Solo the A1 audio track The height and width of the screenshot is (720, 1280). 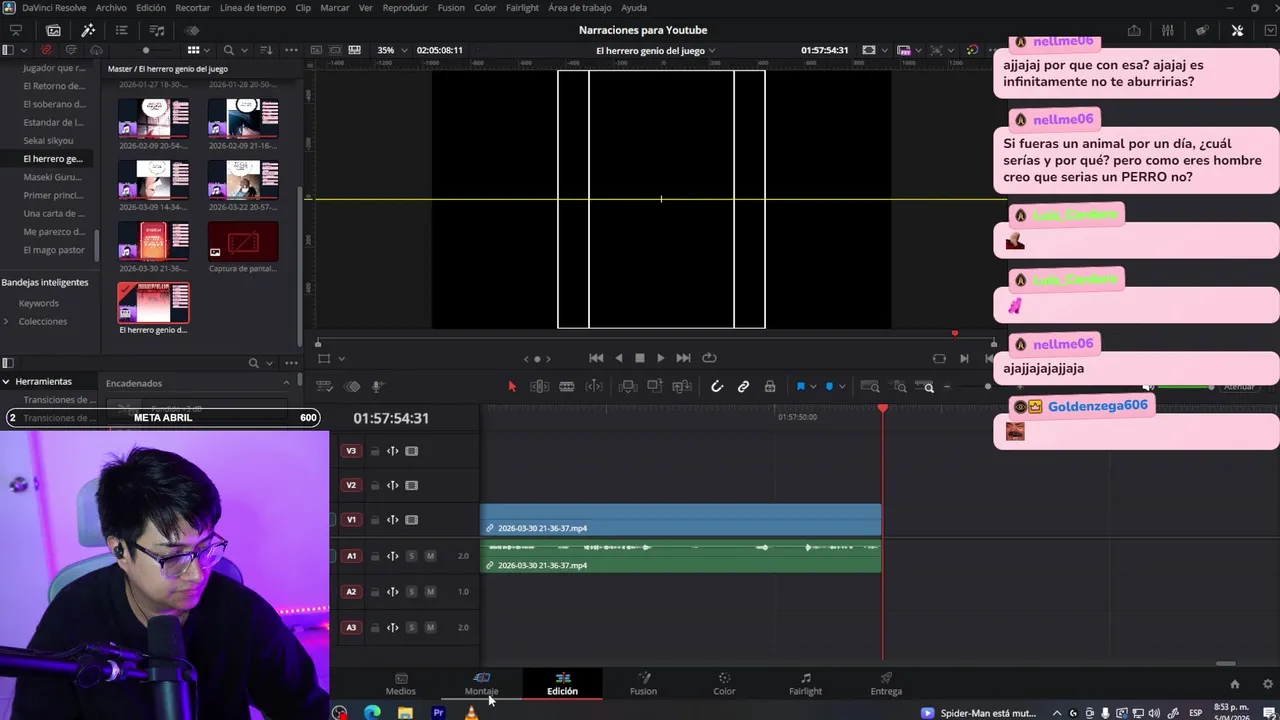point(411,556)
